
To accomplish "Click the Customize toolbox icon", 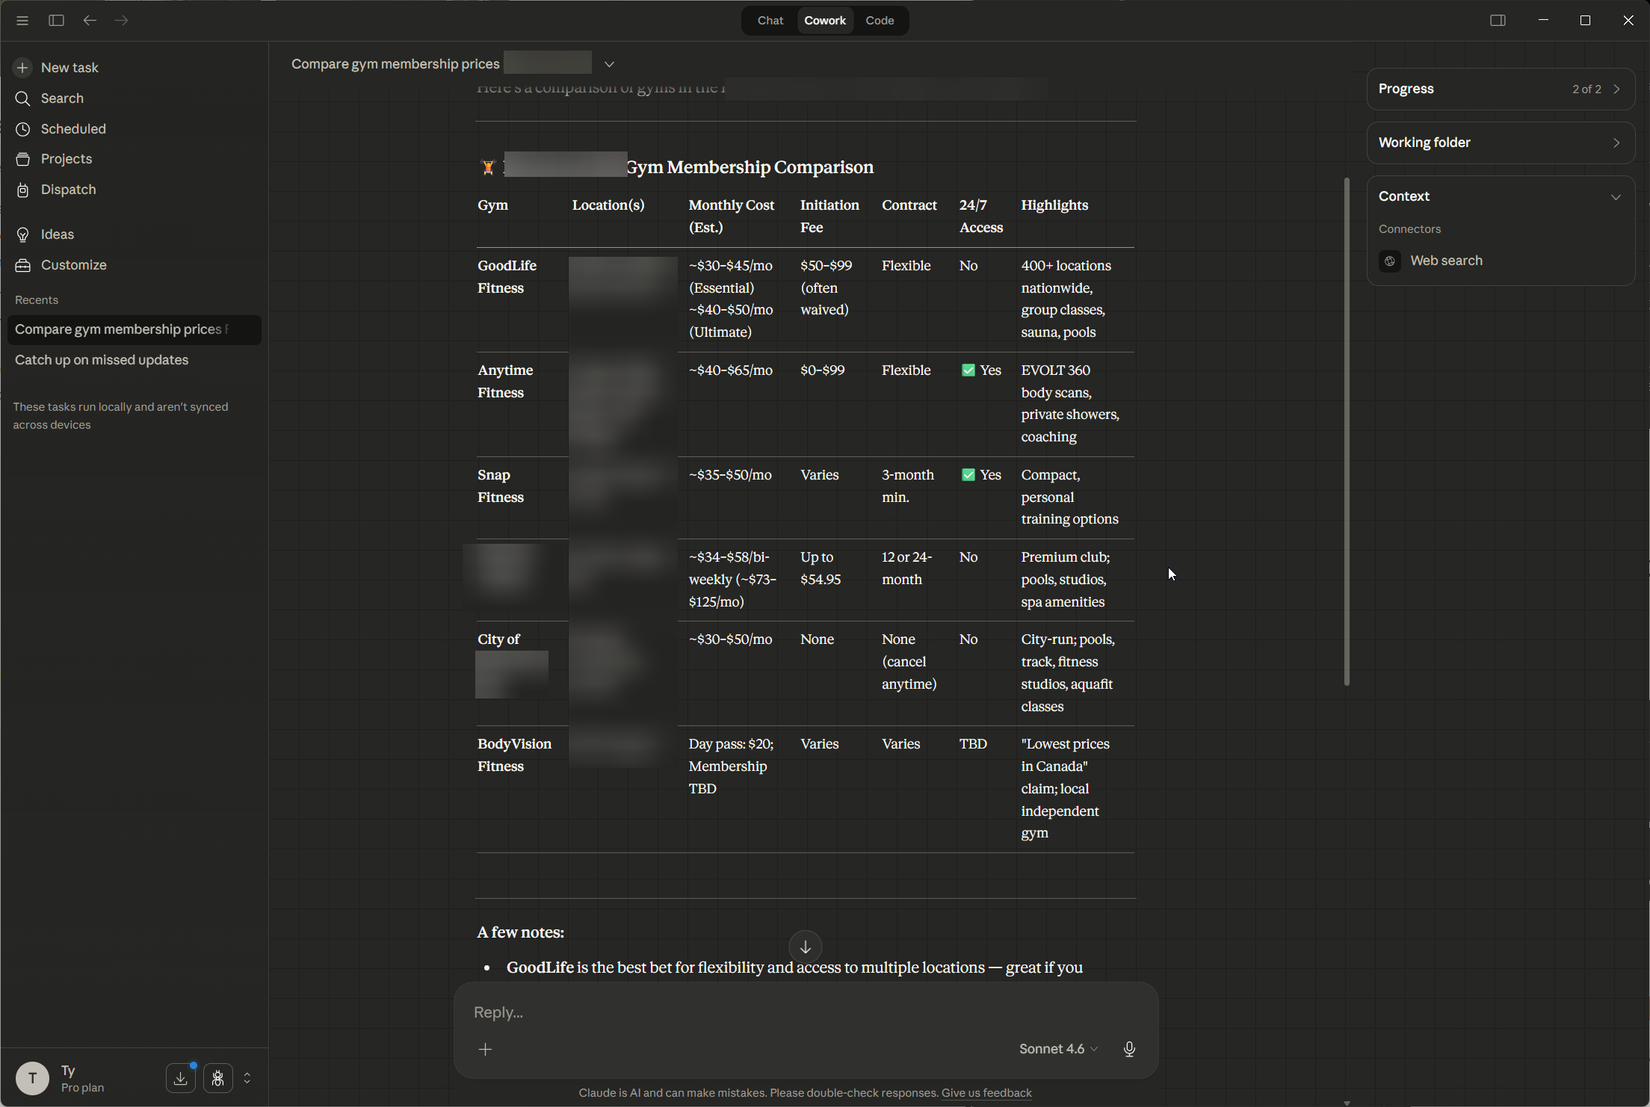I will click(22, 265).
